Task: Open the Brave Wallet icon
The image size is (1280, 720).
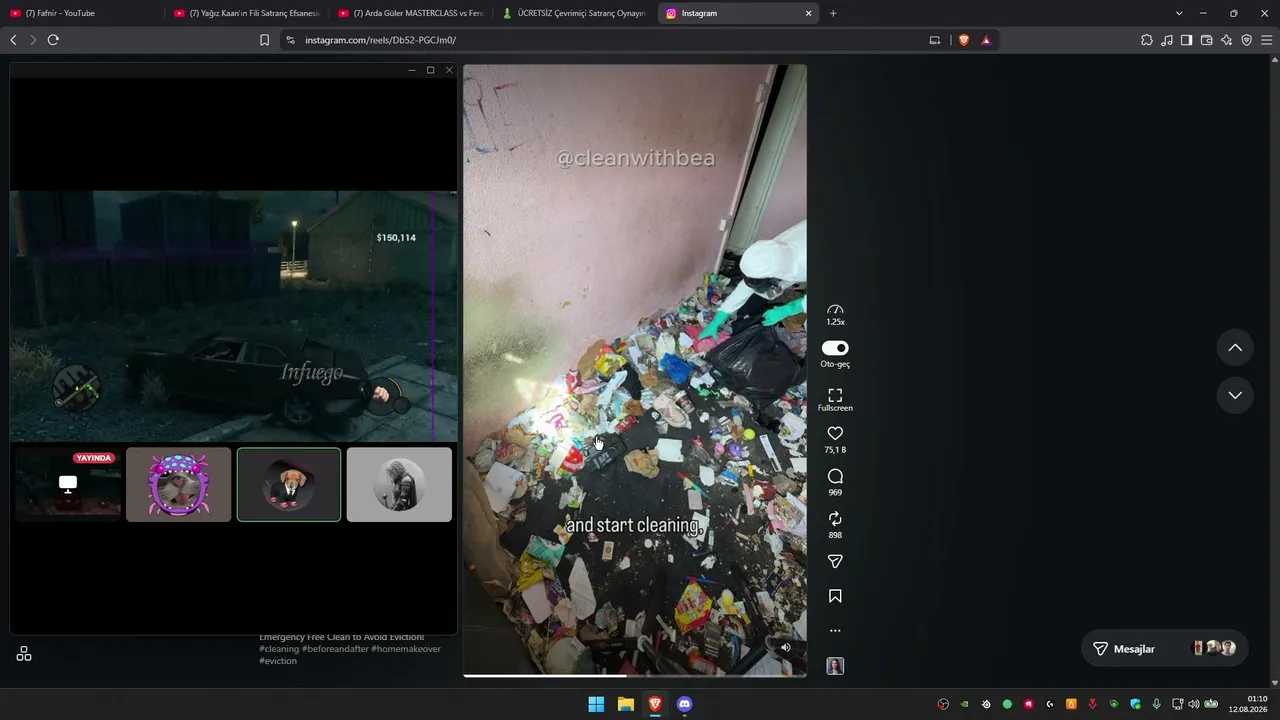Action: [1206, 40]
